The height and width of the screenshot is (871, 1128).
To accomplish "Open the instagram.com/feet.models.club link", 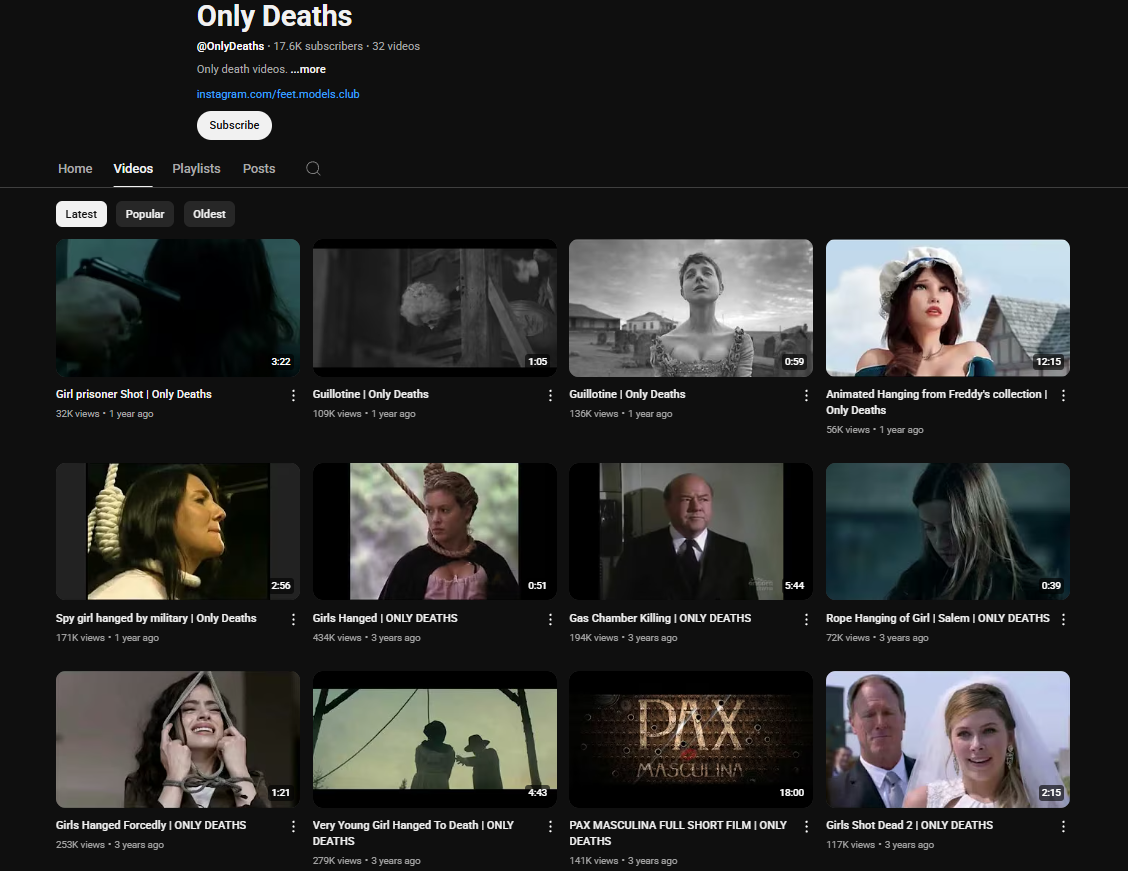I will pos(278,94).
